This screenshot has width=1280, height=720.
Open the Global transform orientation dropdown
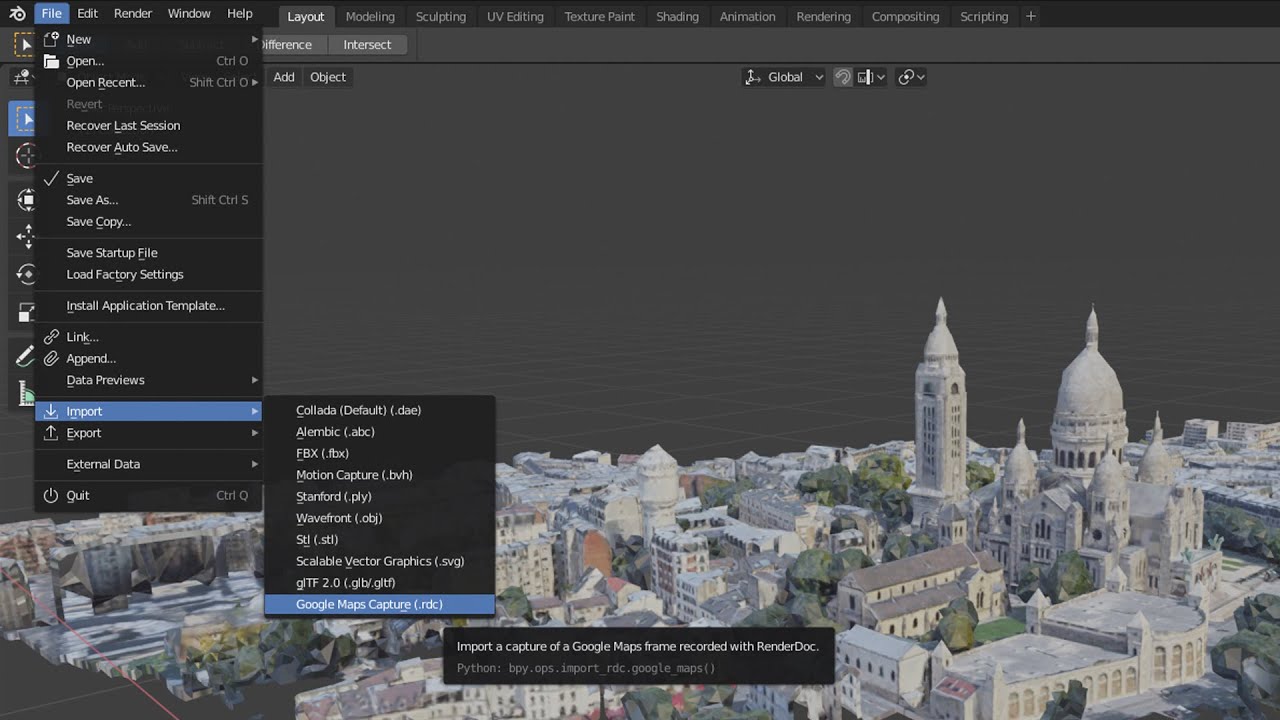click(x=785, y=77)
